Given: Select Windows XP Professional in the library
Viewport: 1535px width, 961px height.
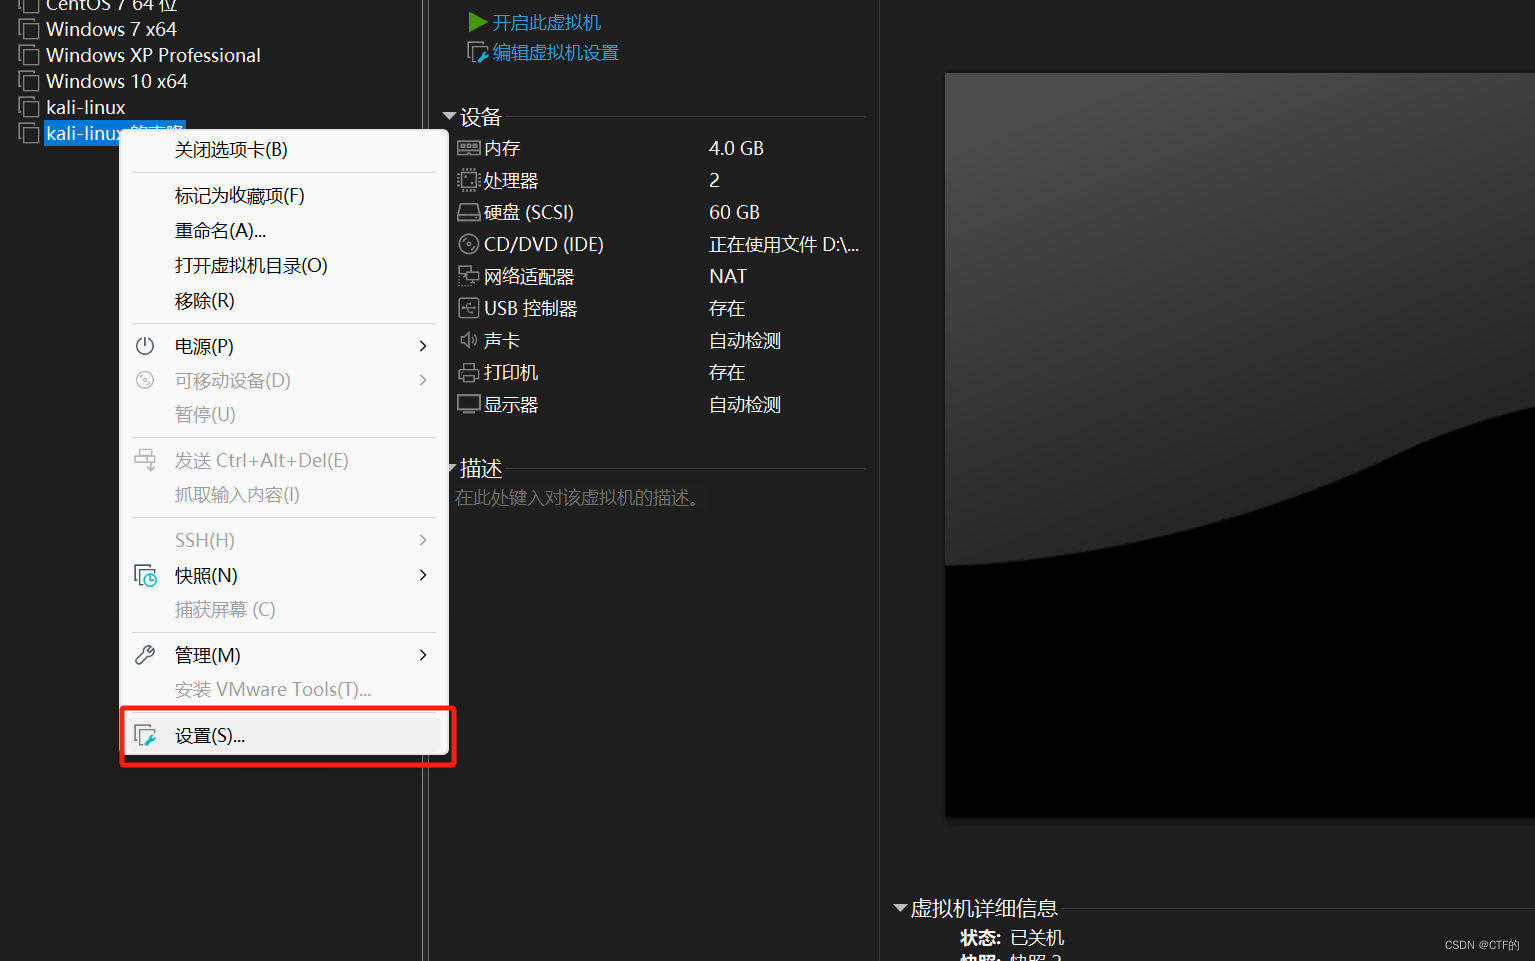Looking at the screenshot, I should (x=153, y=55).
